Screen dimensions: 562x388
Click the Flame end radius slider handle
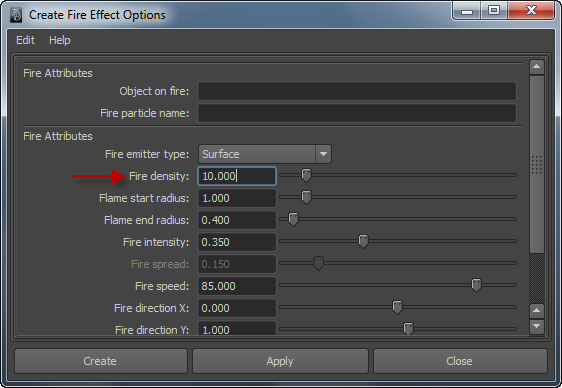(294, 219)
